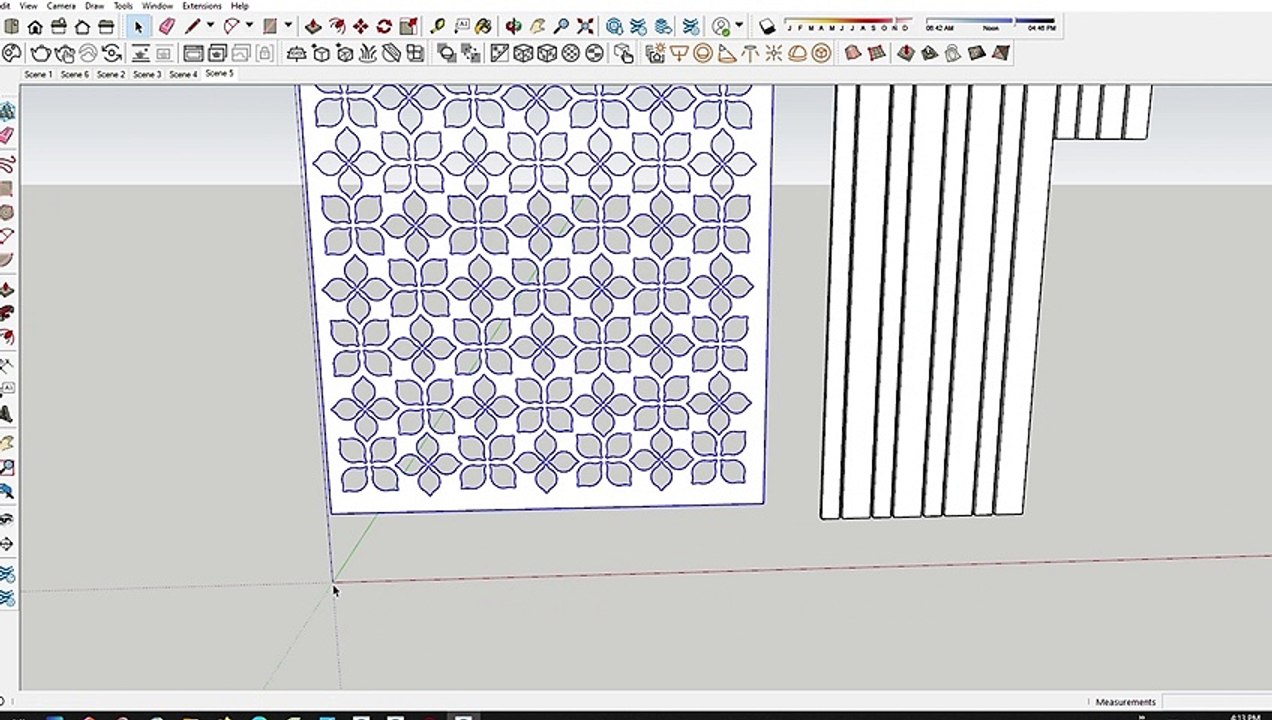Select the spotlight cone icon
This screenshot has height=720, width=1272.
pos(726,53)
